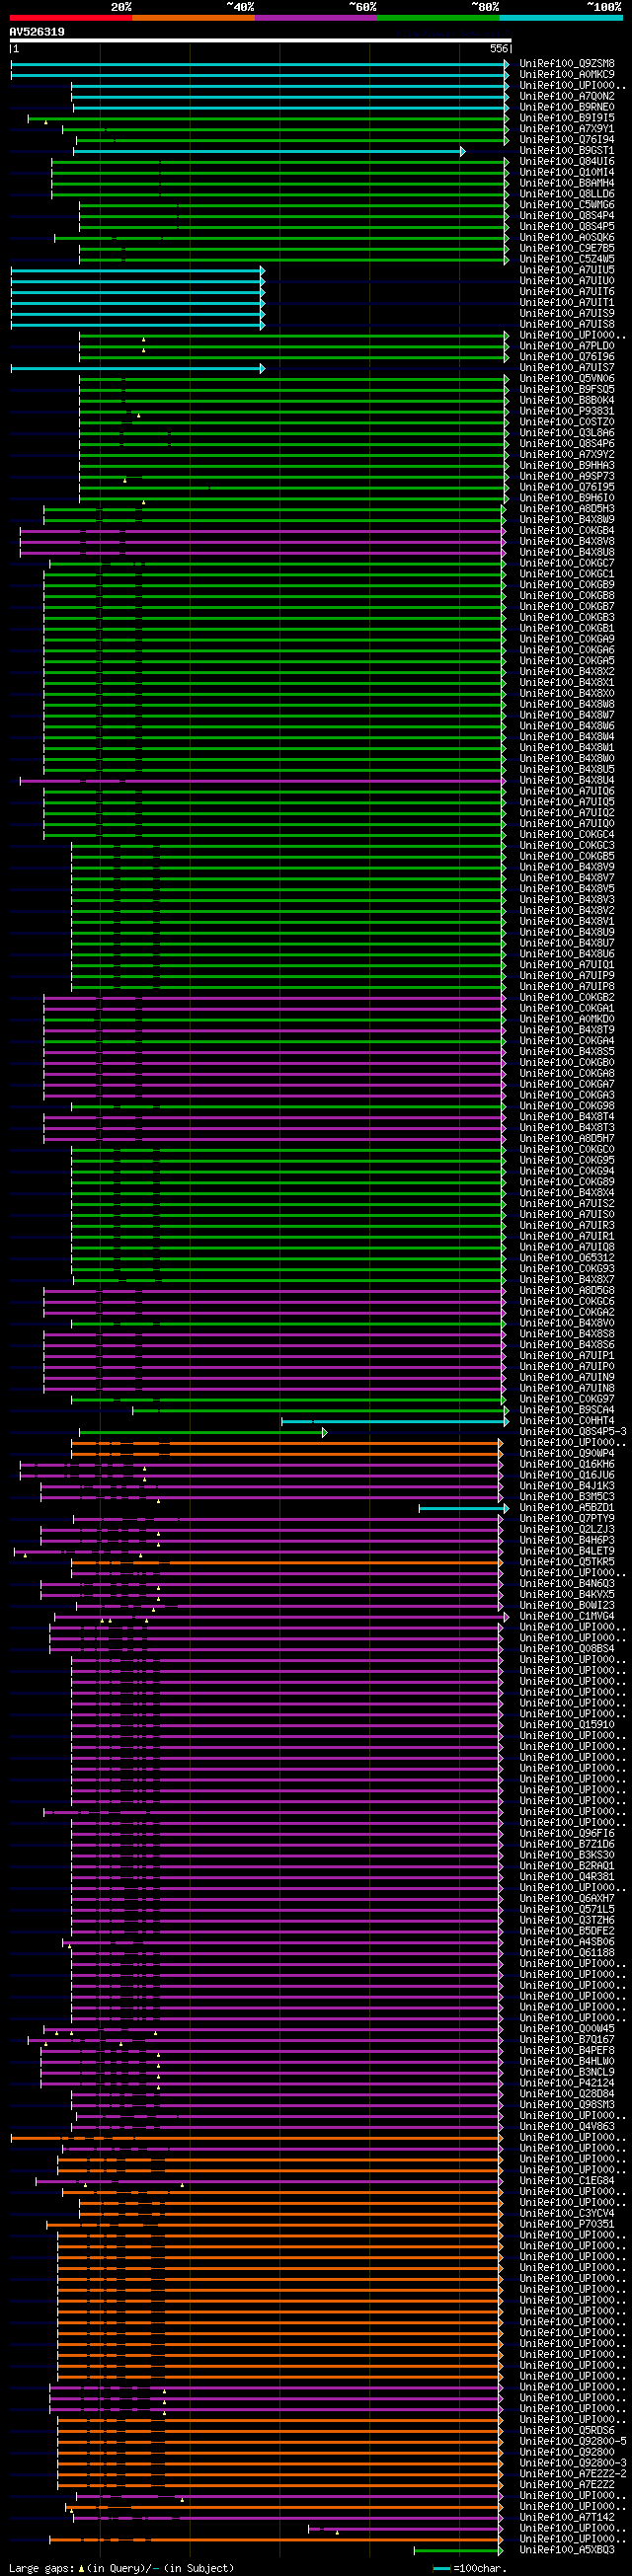Viewport: 632px width, 2576px height.
Task: Click the UniRef100_Q96FI6 label
Action: (x=567, y=1834)
